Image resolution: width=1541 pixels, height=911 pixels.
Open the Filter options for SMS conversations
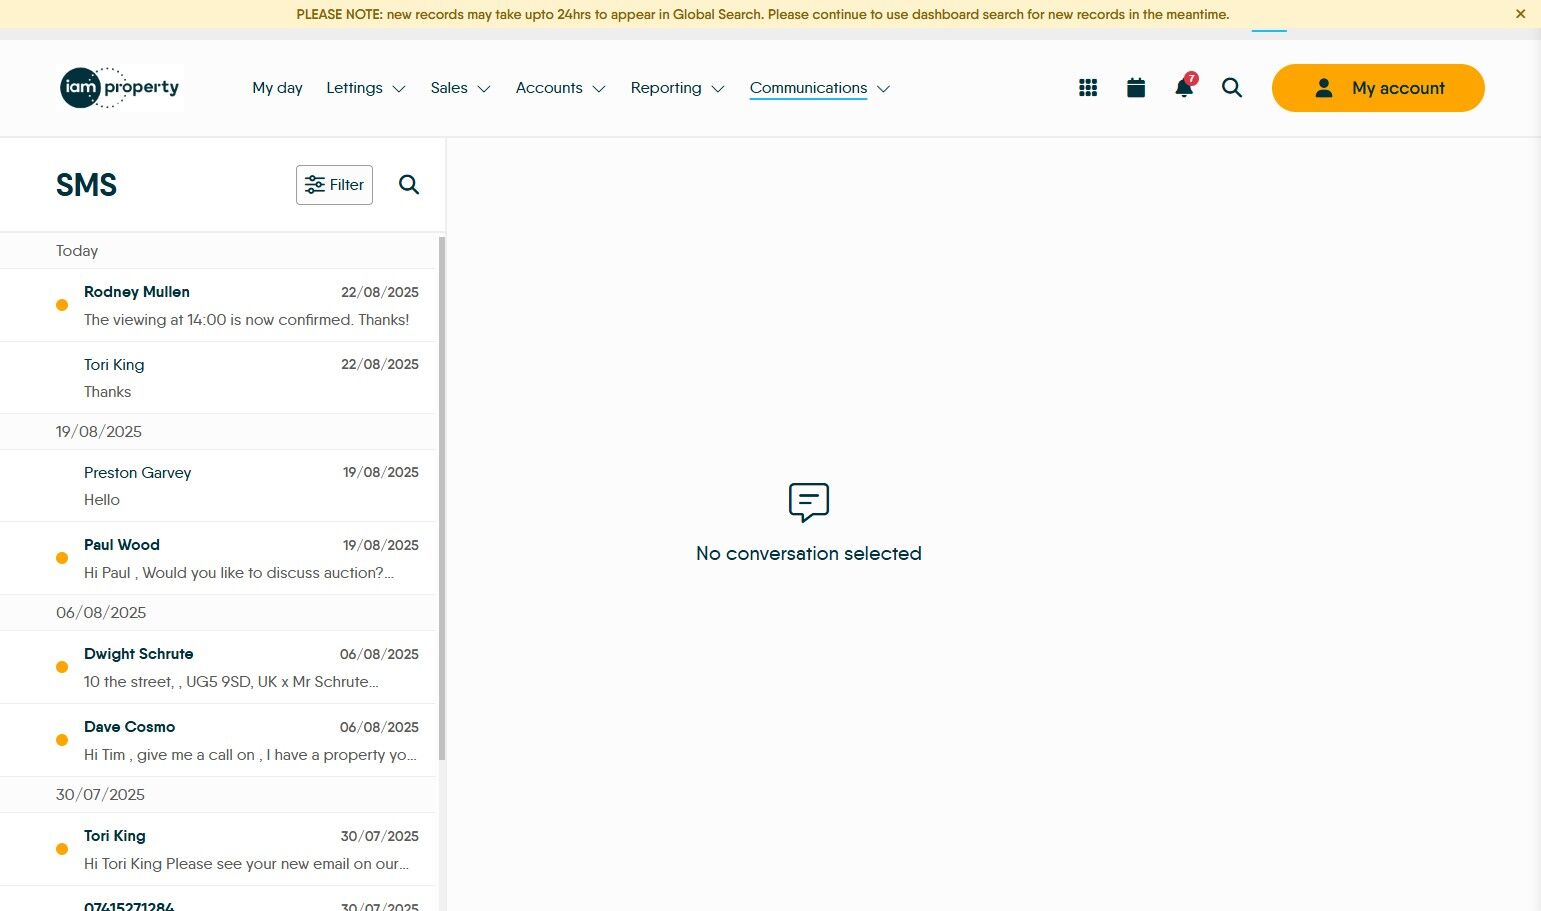pos(334,184)
